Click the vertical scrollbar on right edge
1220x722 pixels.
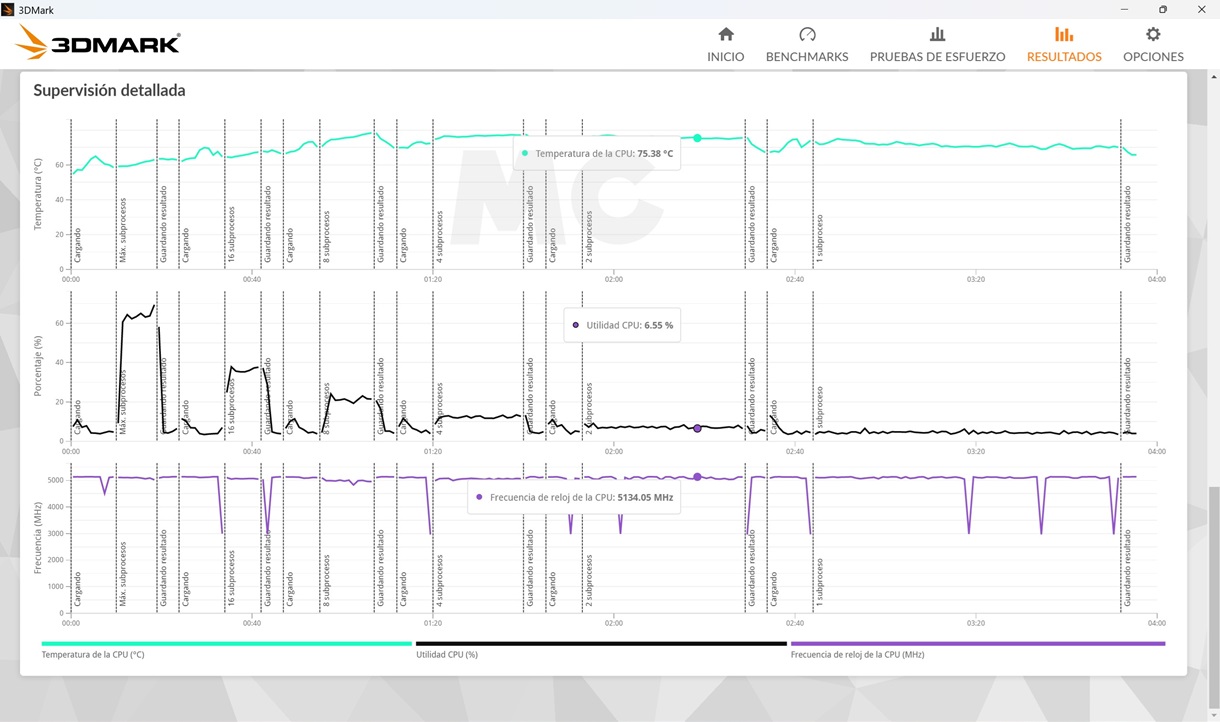pos(1214,400)
